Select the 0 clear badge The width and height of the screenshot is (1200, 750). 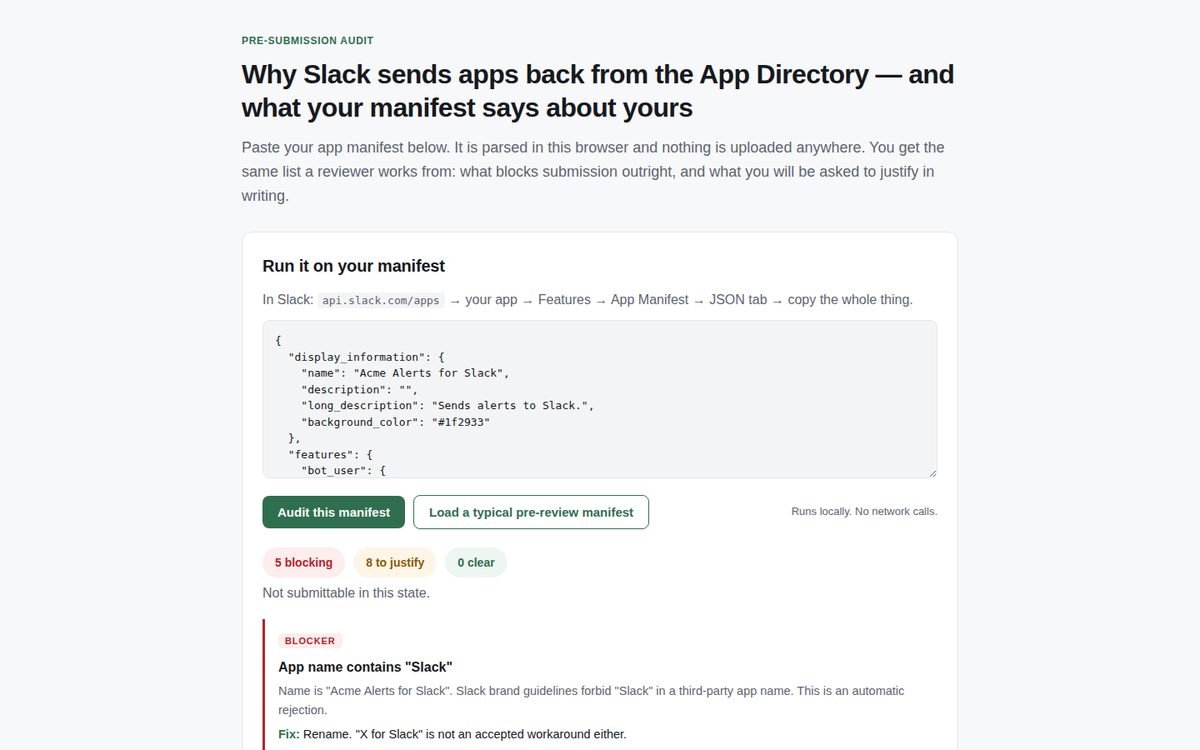476,563
